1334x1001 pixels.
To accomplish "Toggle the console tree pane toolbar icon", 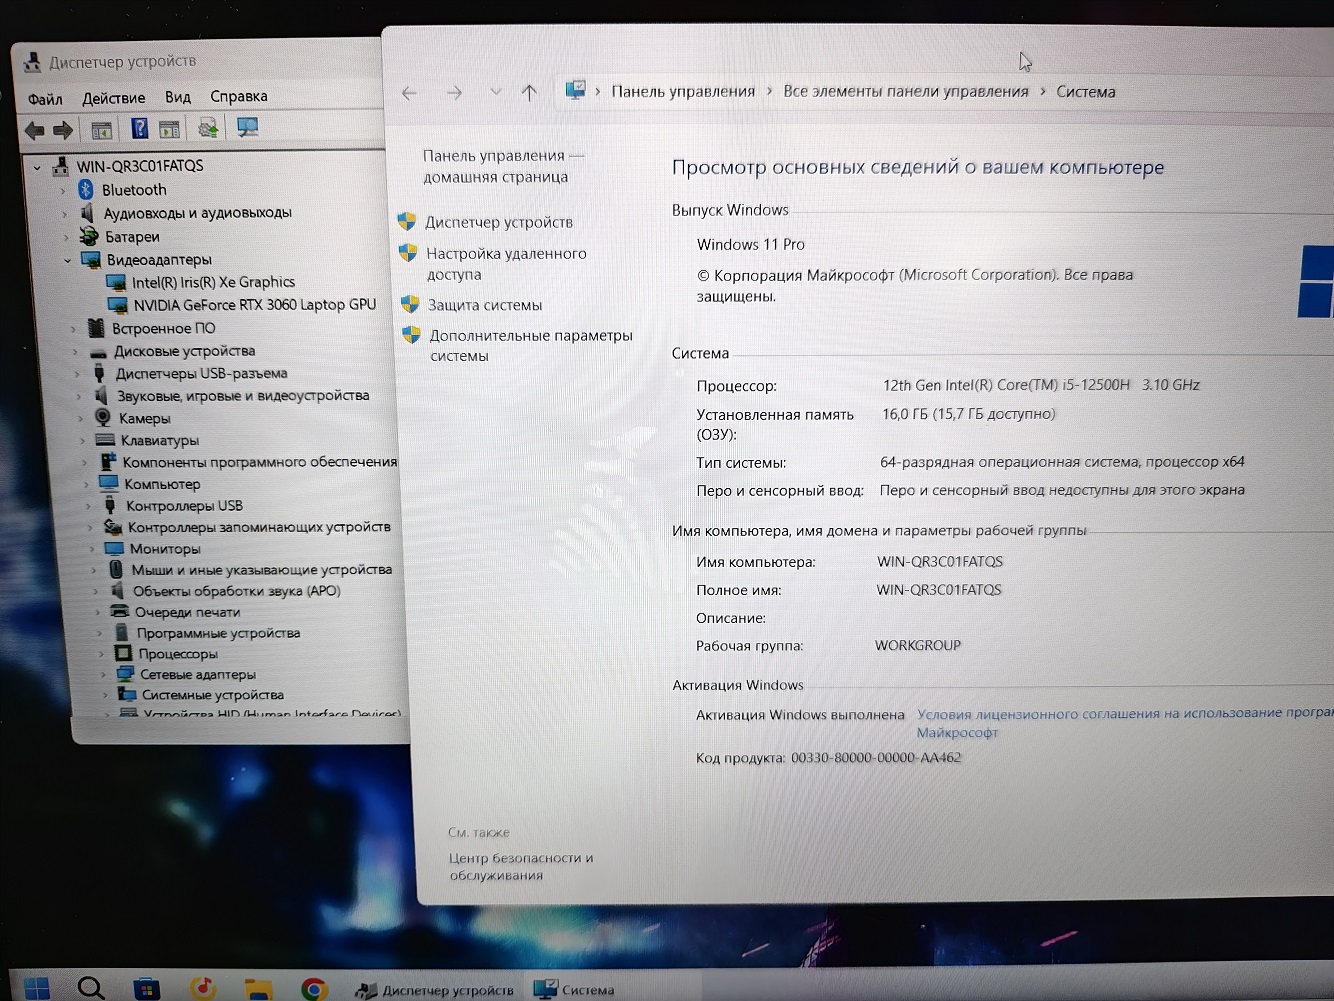I will tap(101, 130).
